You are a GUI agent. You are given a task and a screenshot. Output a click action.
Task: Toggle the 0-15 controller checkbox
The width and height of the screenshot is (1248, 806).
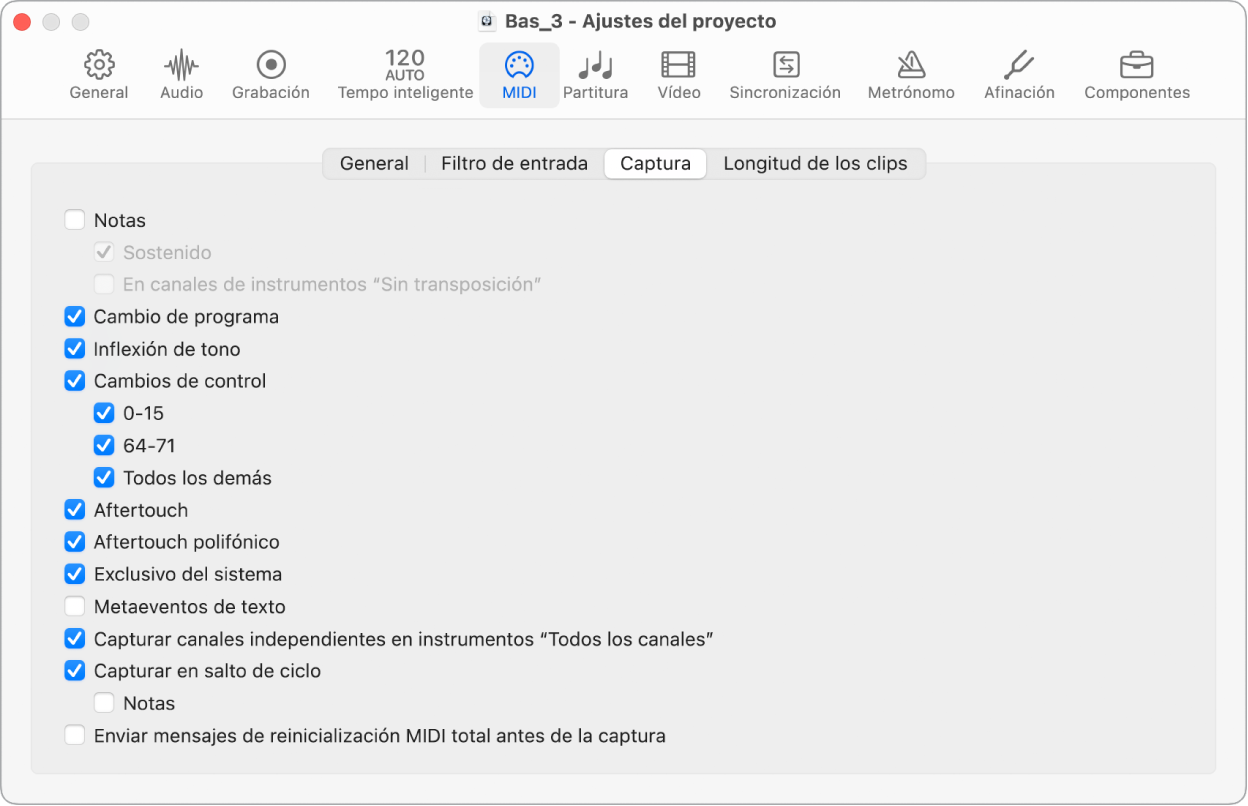[104, 413]
